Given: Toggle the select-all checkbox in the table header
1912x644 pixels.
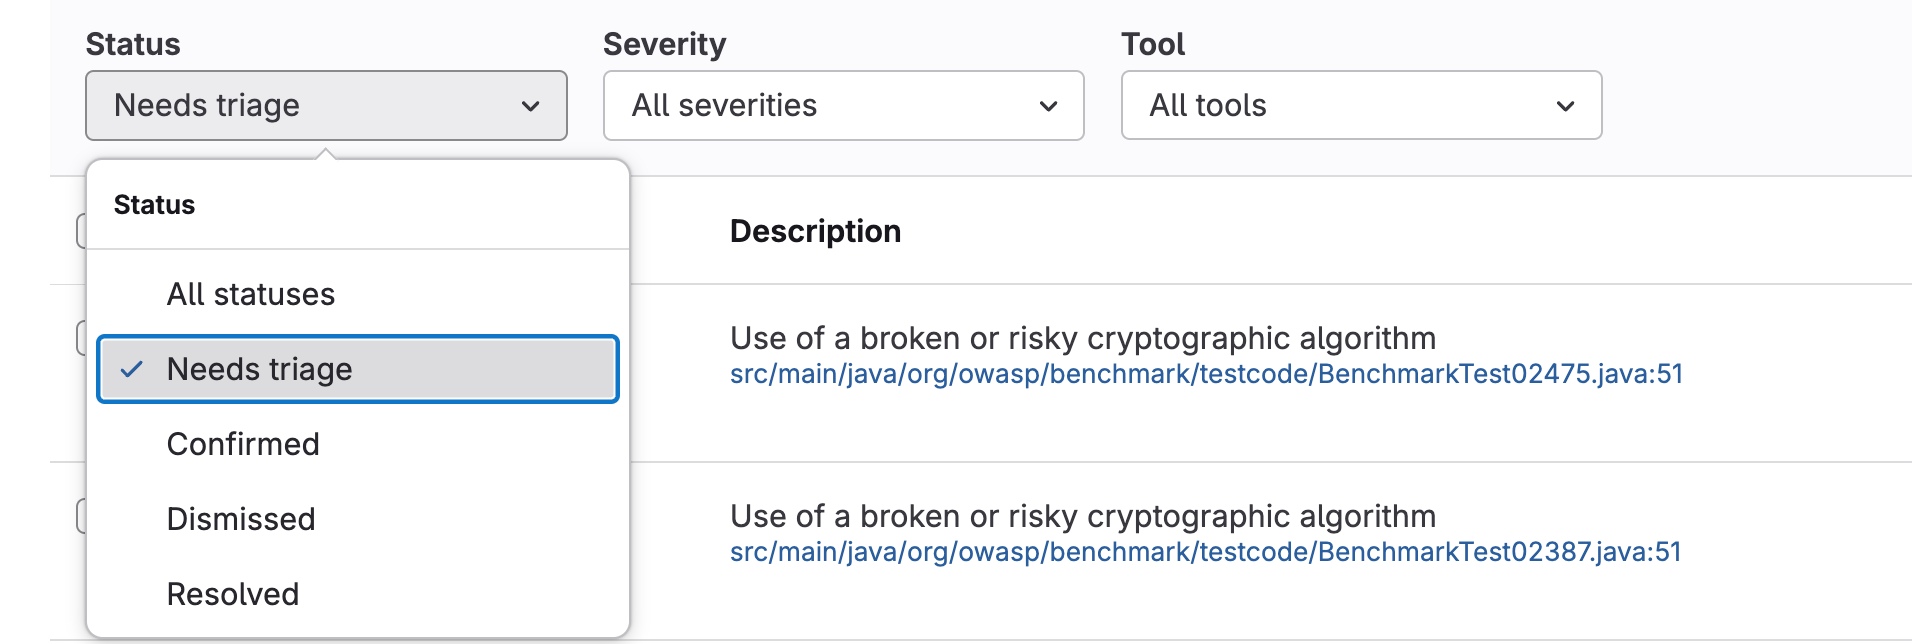Looking at the screenshot, I should (81, 231).
